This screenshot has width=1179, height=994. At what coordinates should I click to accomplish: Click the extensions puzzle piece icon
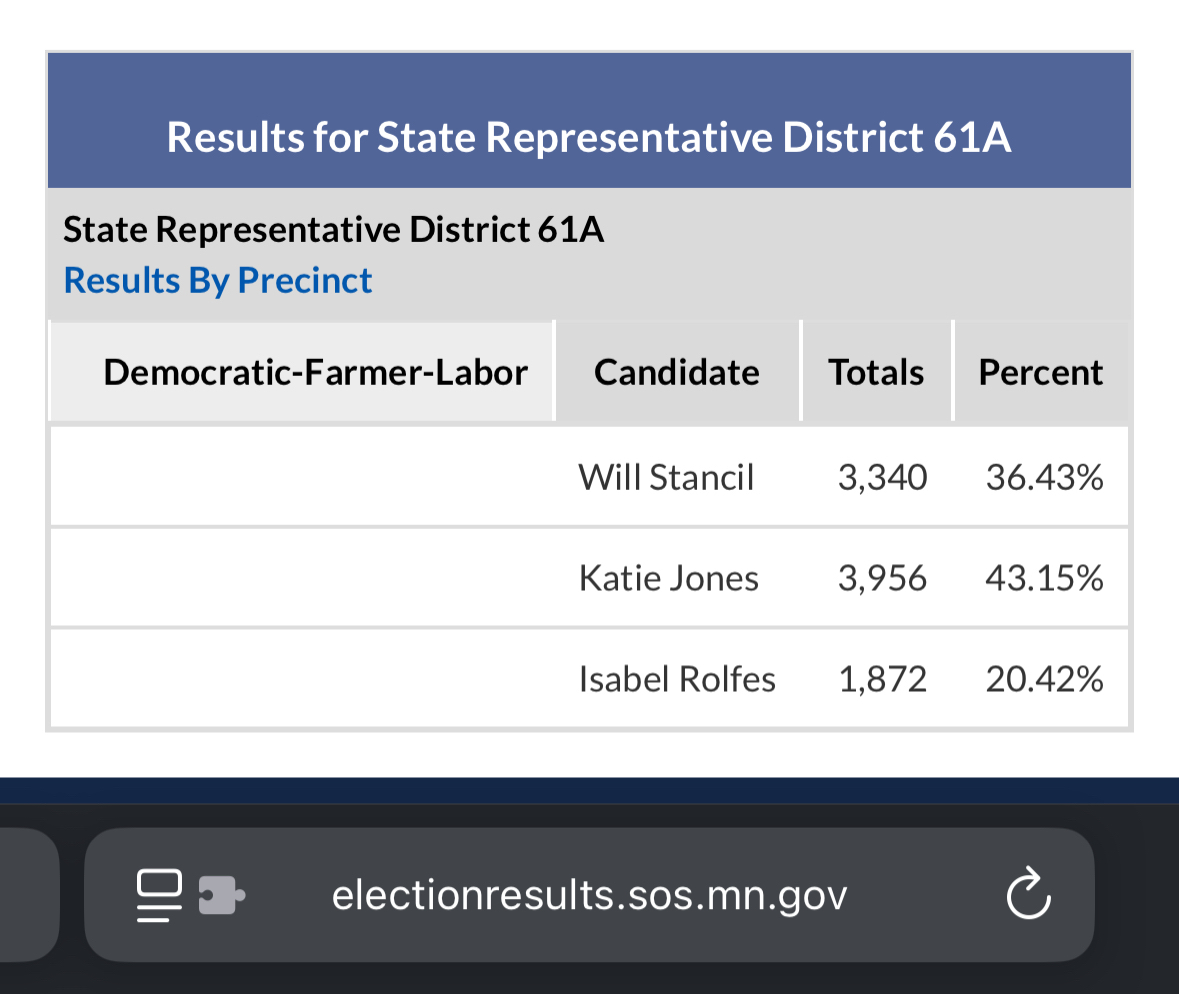point(221,894)
